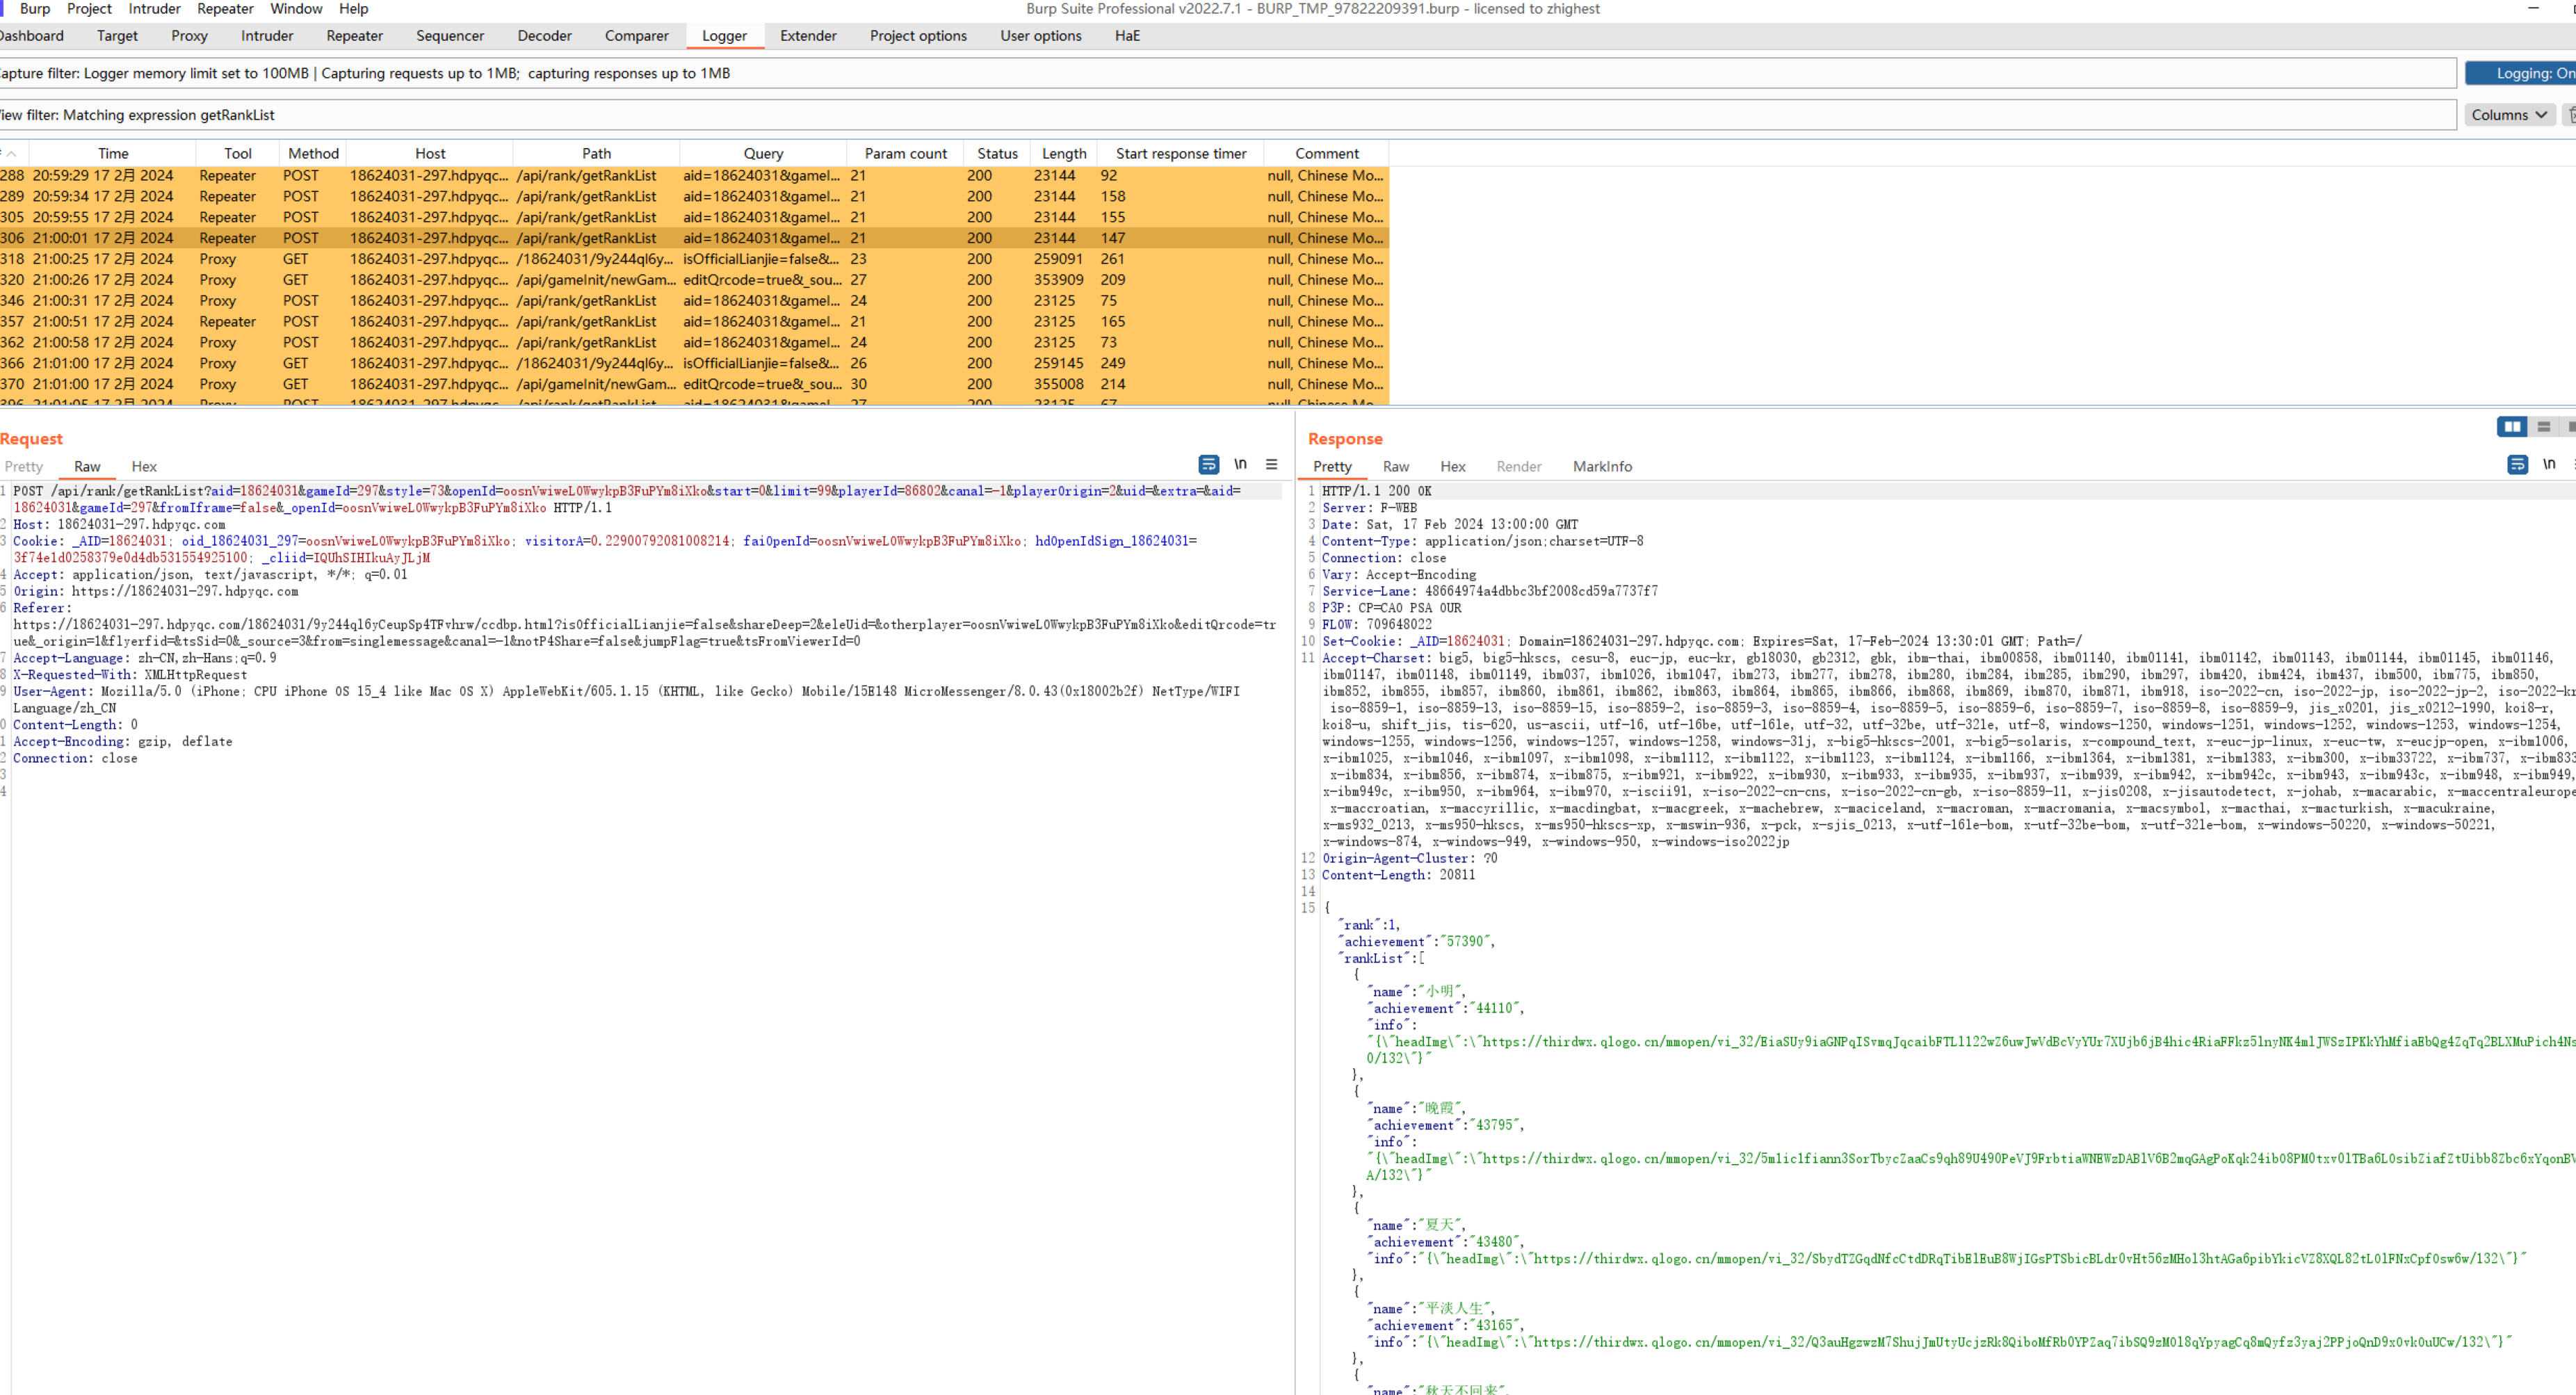Sort by the Start response timer column
Image resolution: width=2576 pixels, height=1395 pixels.
(x=1180, y=153)
